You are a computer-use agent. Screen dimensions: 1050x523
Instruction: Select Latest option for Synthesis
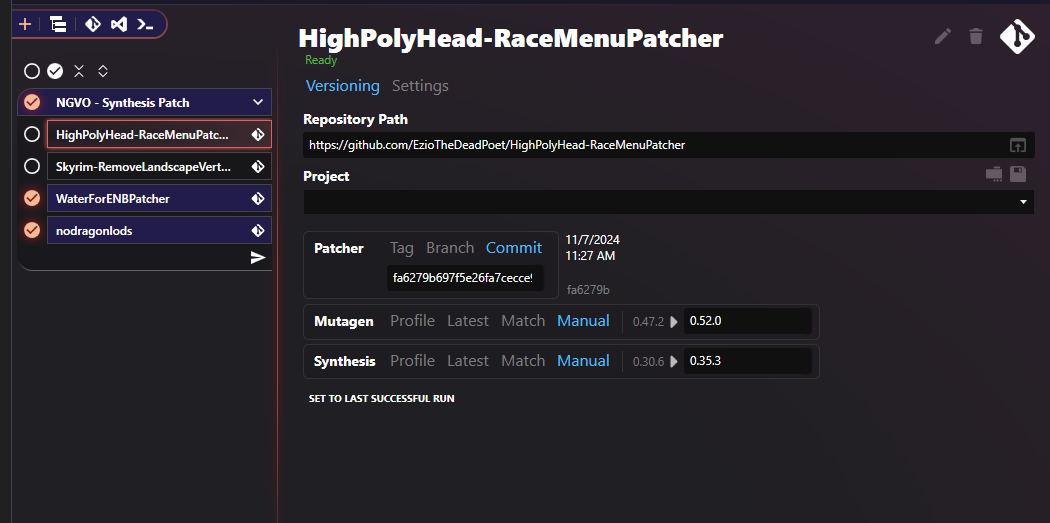(467, 361)
